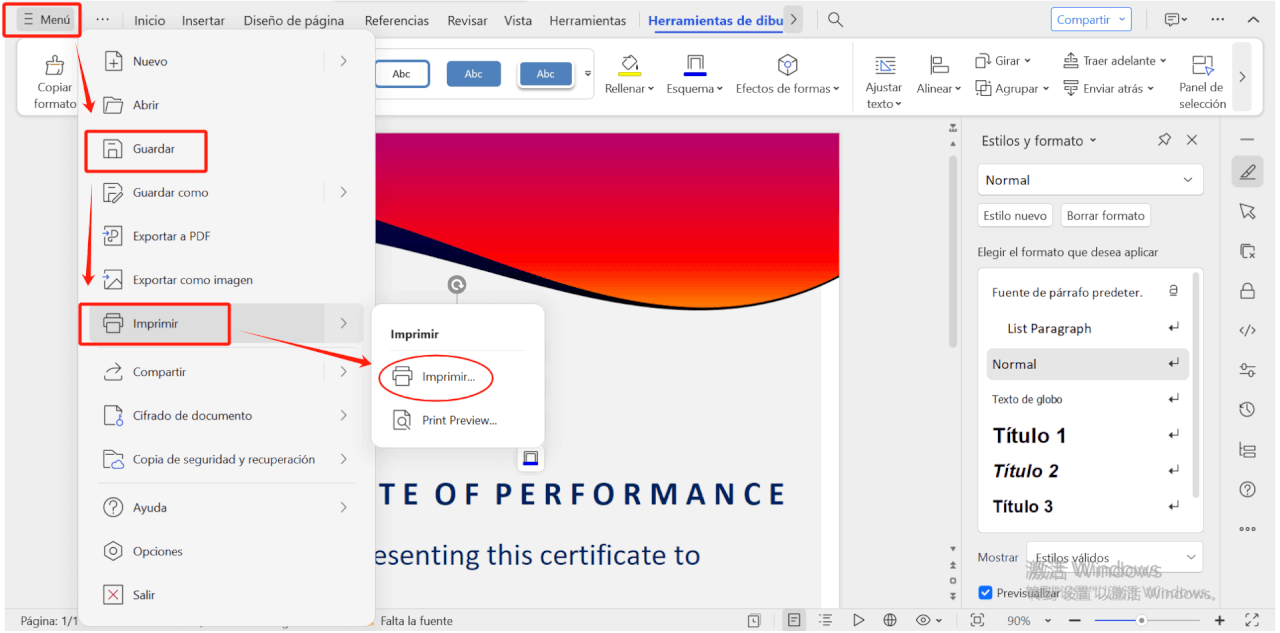1280x633 pixels.
Task: Click the code brackets icon in sidebar
Action: [1247, 331]
